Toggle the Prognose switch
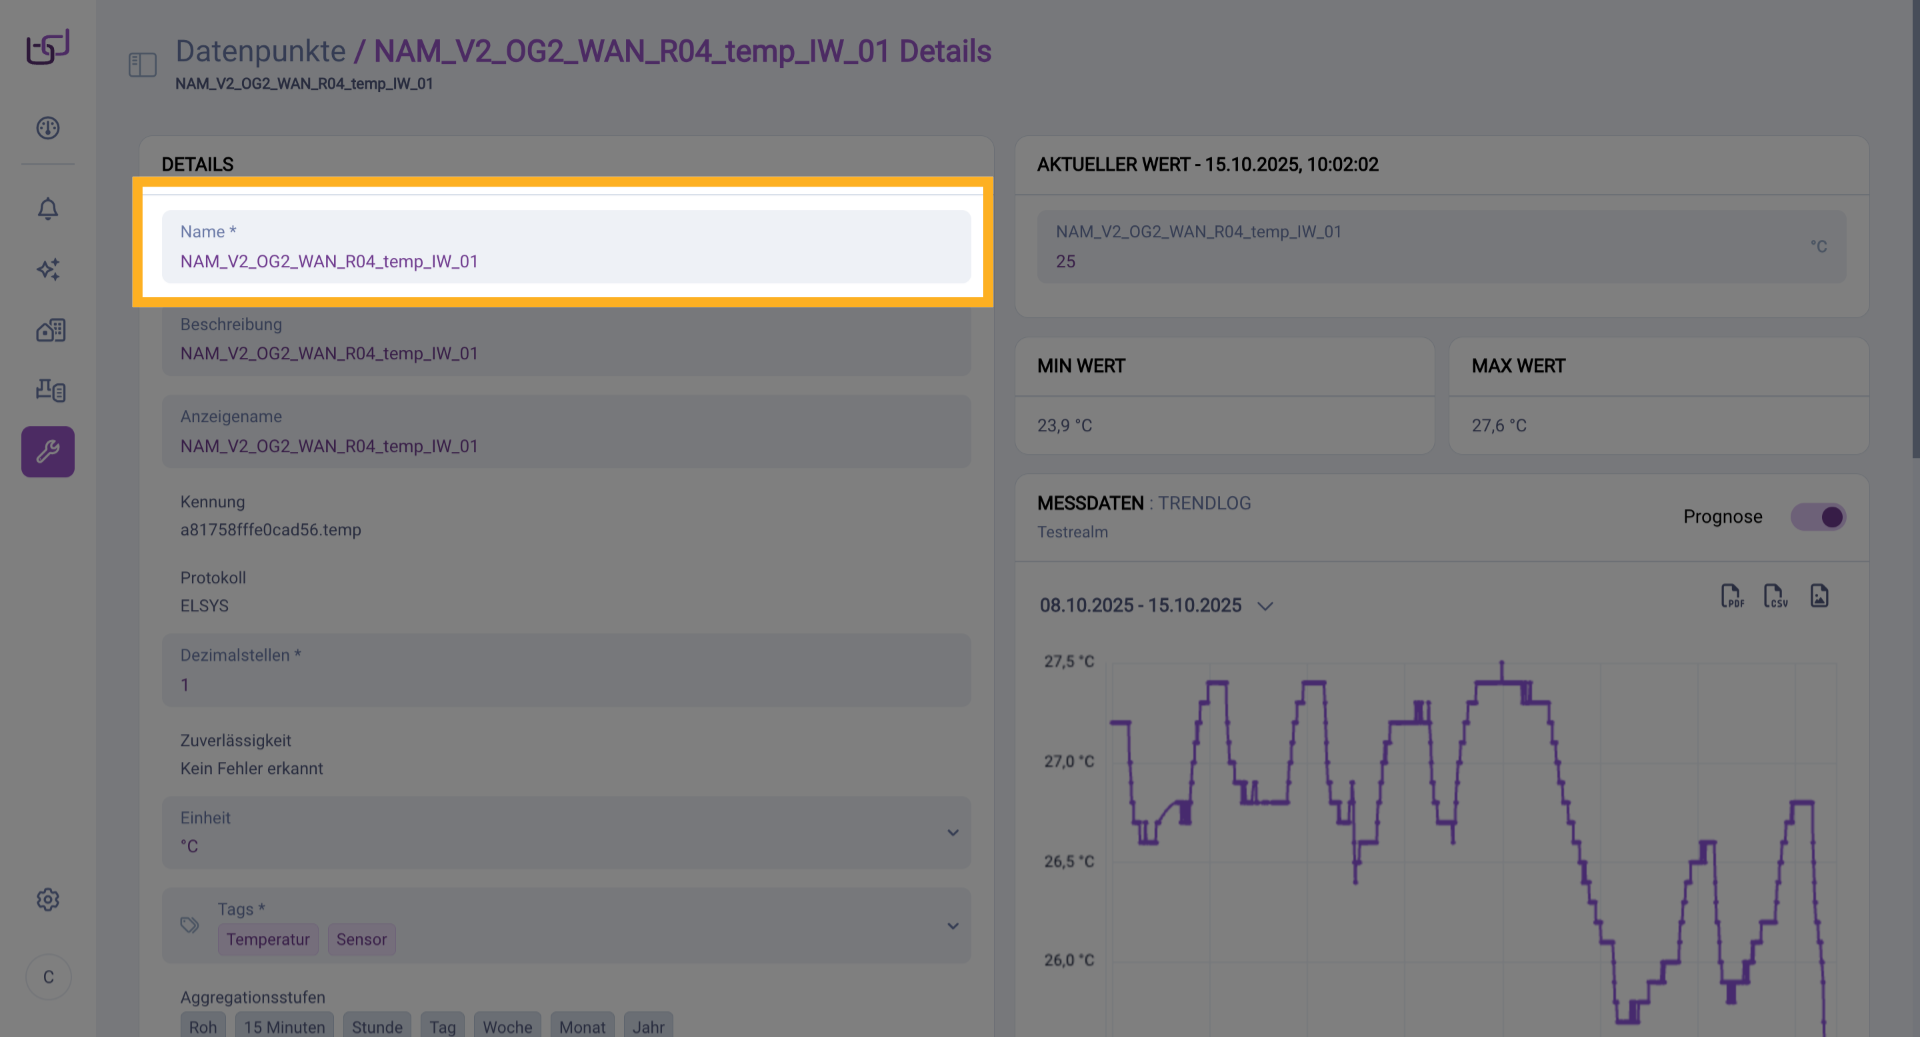The width and height of the screenshot is (1920, 1037). pos(1817,517)
